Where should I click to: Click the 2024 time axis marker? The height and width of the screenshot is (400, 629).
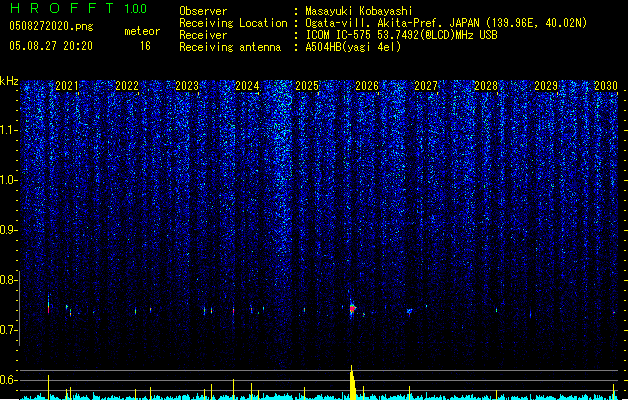point(247,85)
